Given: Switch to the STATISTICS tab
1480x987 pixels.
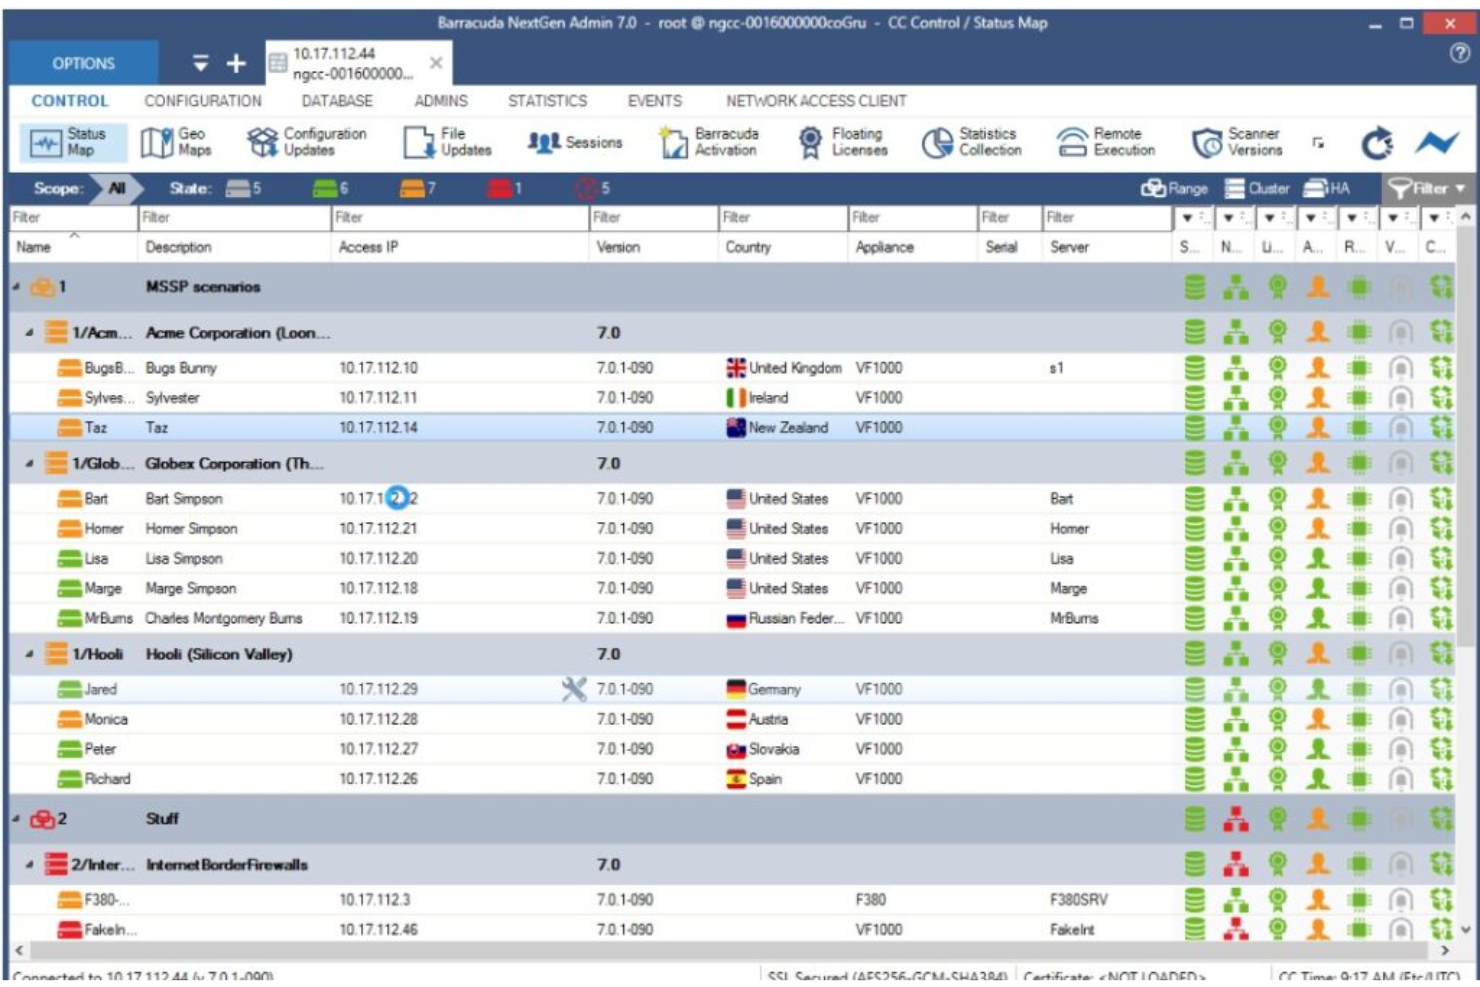Looking at the screenshot, I should (547, 101).
